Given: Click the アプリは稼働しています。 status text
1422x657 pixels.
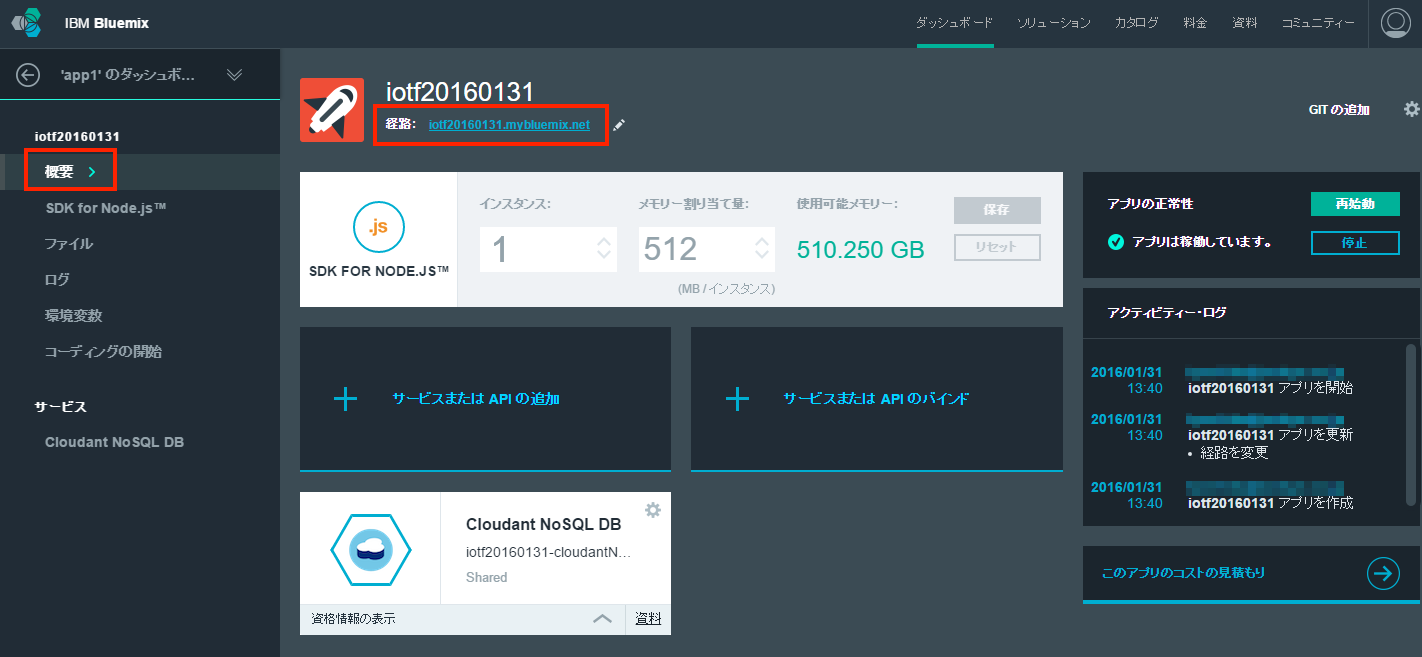Looking at the screenshot, I should pyautogui.click(x=1202, y=242).
